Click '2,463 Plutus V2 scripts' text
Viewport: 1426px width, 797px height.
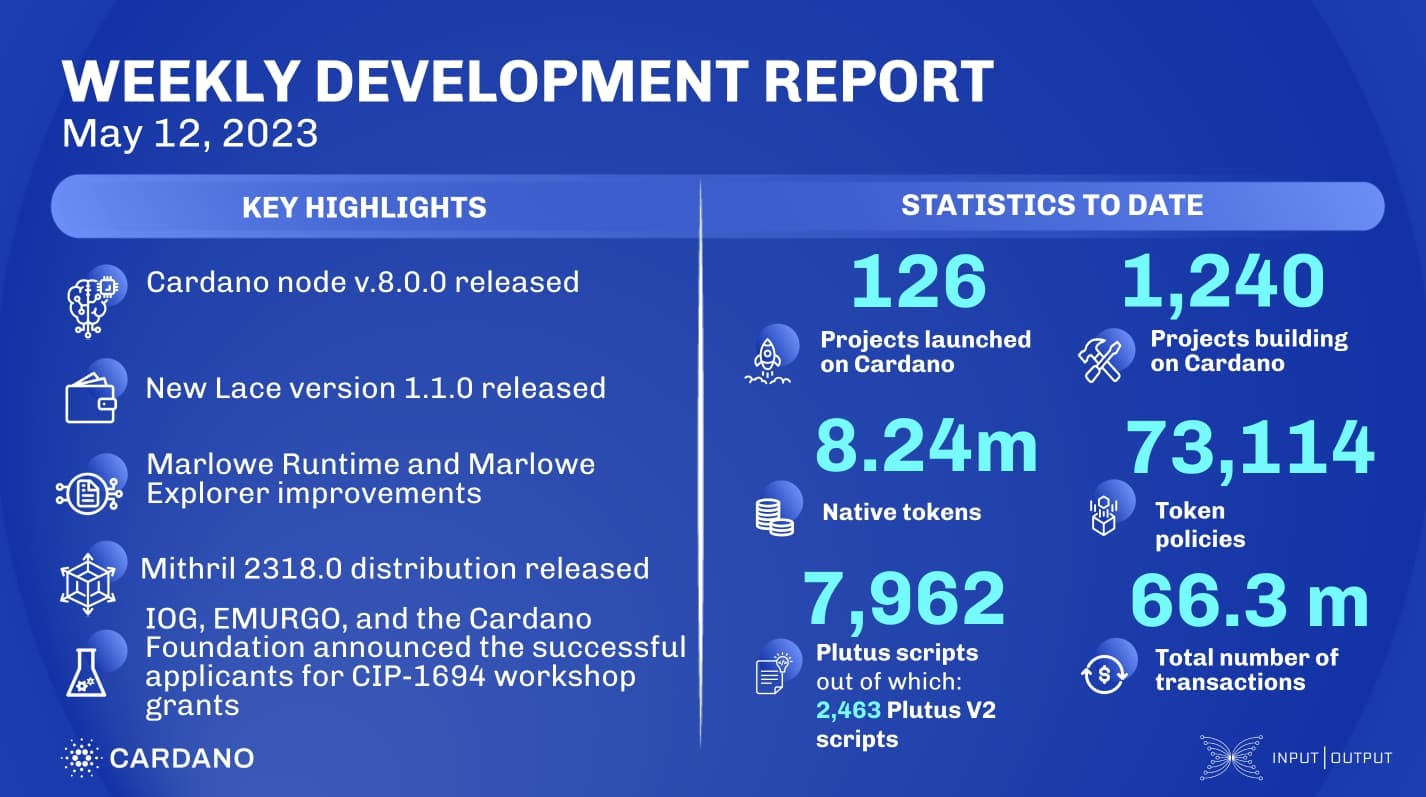coord(906,725)
